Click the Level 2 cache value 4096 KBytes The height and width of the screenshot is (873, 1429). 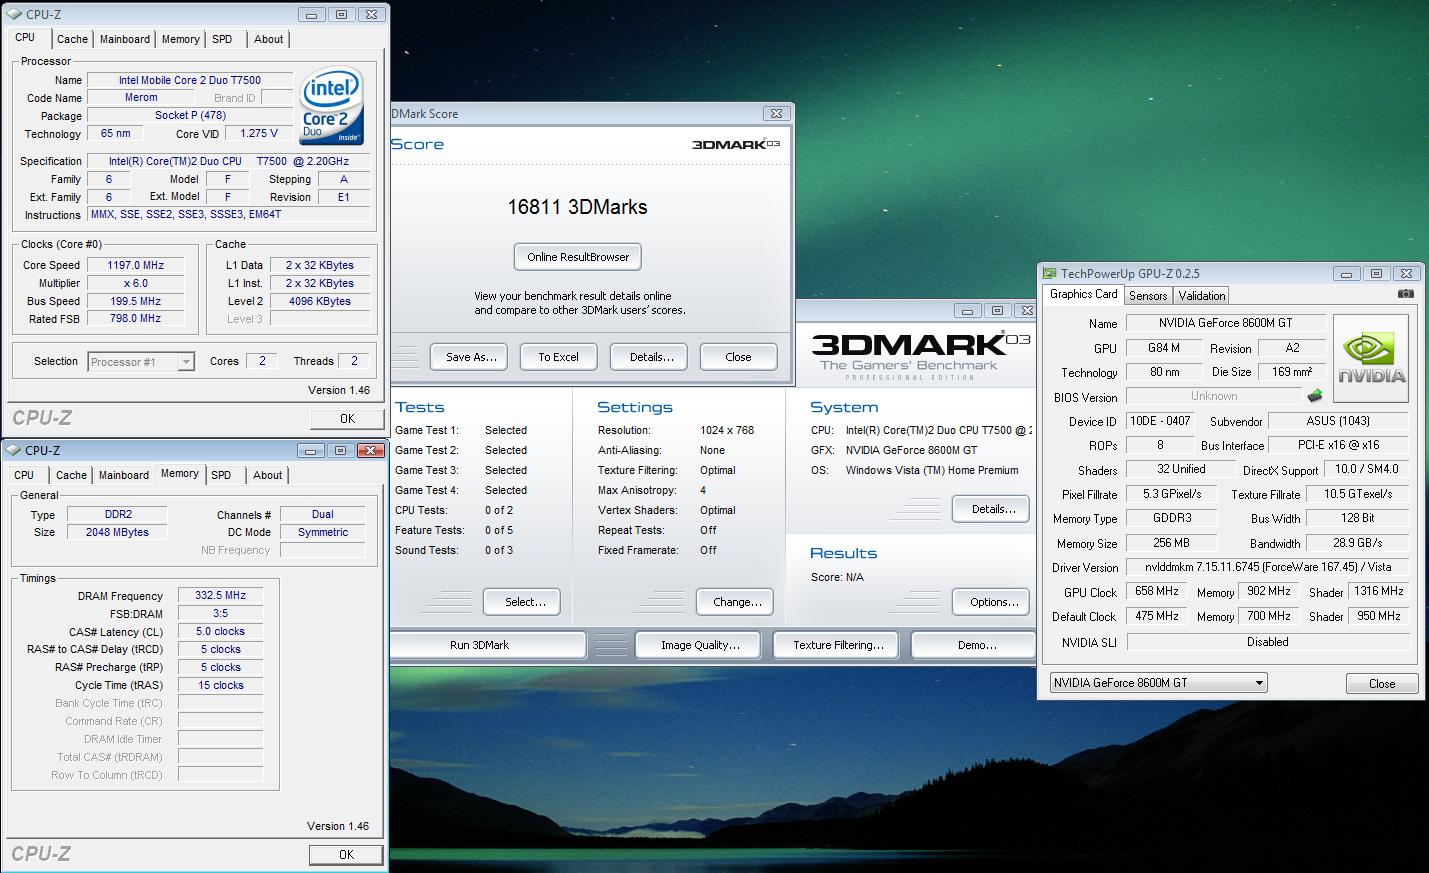[319, 301]
